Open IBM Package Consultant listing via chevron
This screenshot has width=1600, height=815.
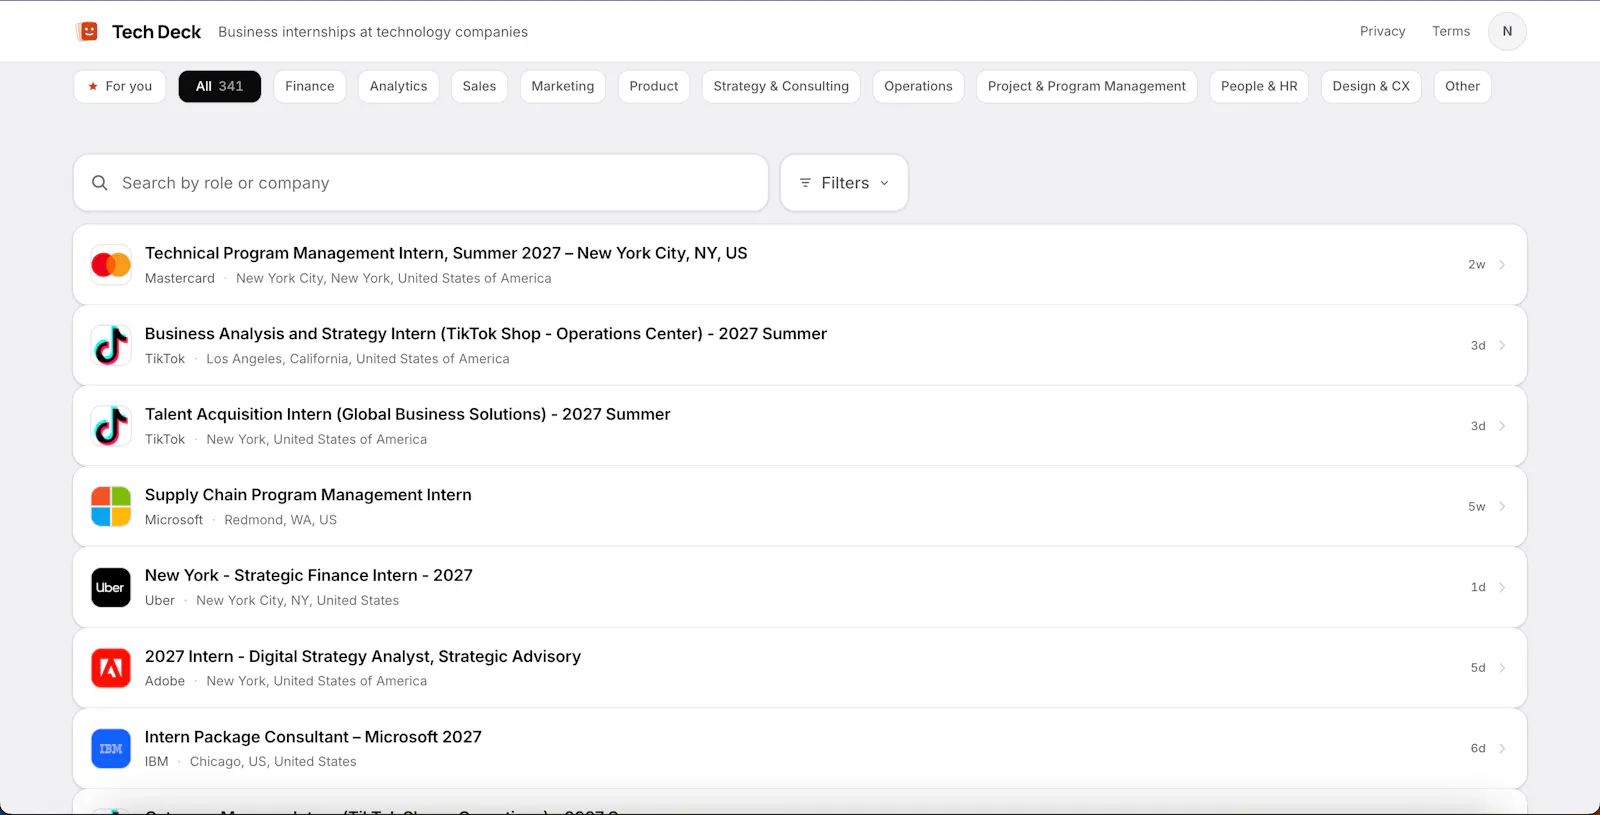point(1502,749)
